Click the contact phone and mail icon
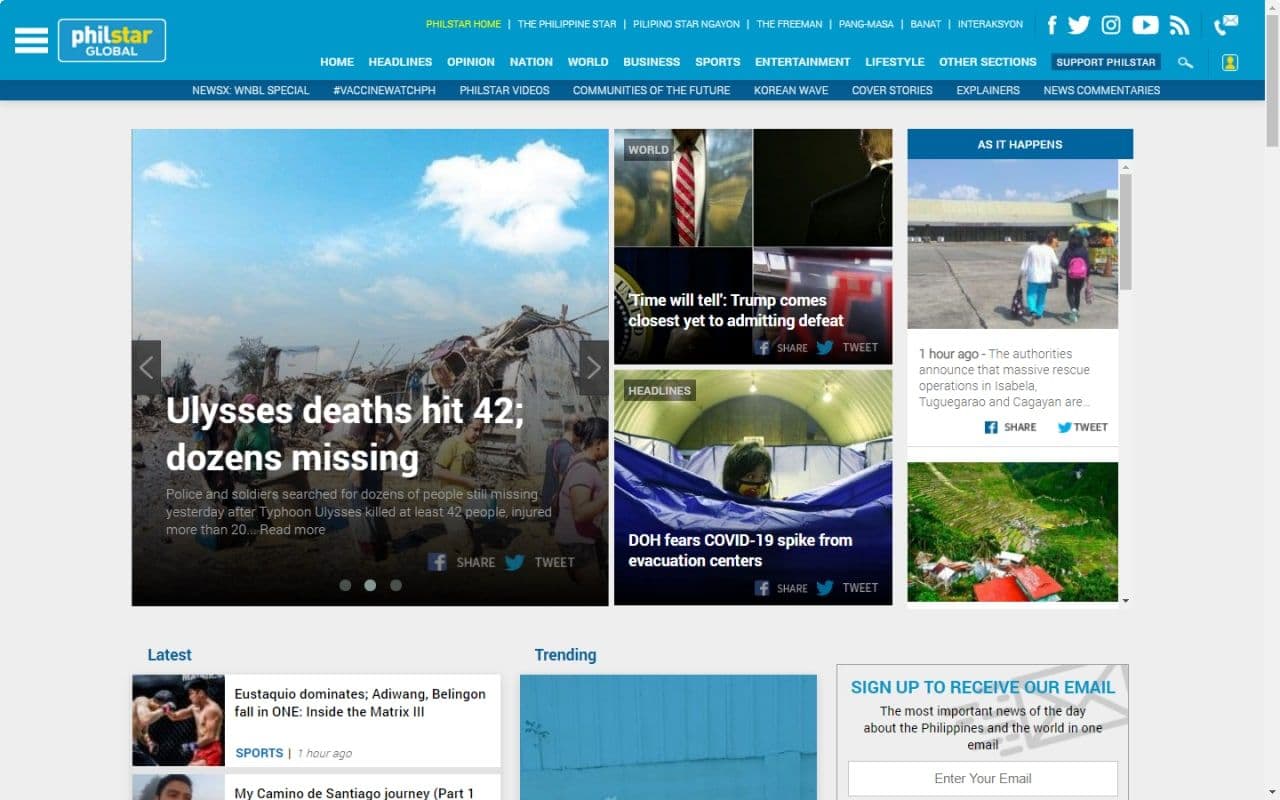Screen dimensions: 1280x800 [x=1226, y=25]
